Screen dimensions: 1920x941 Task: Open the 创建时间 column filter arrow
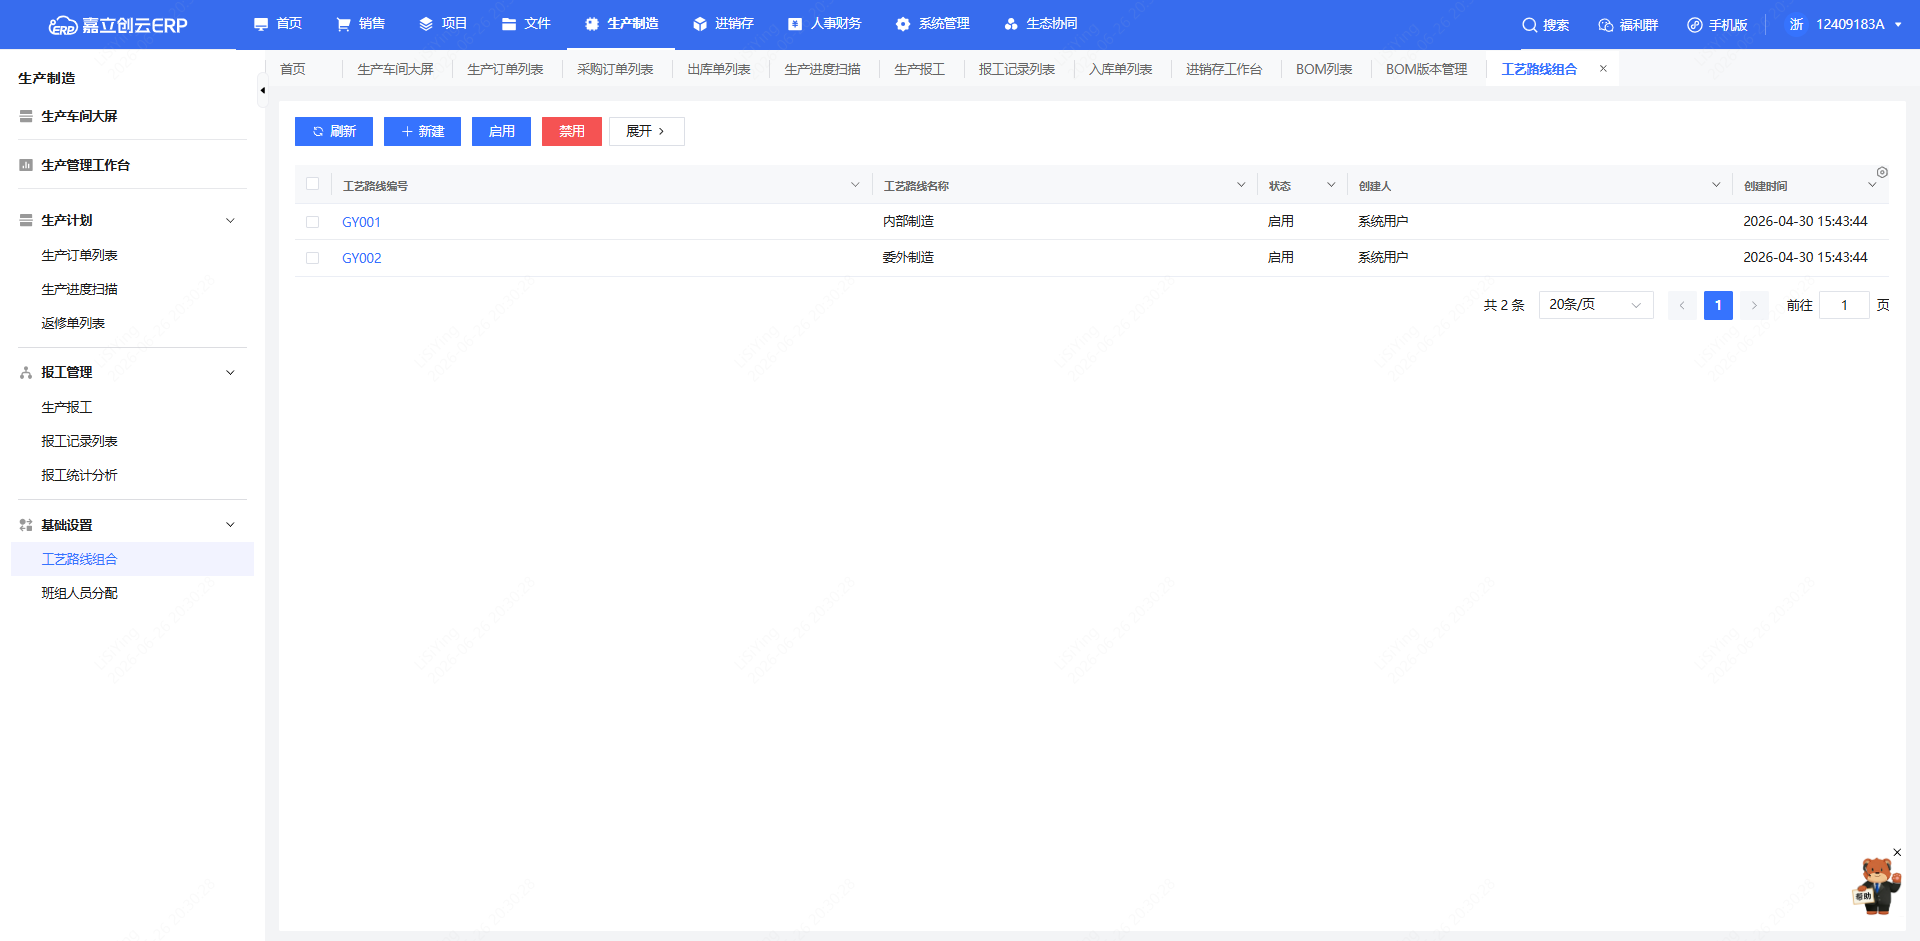click(x=1872, y=185)
